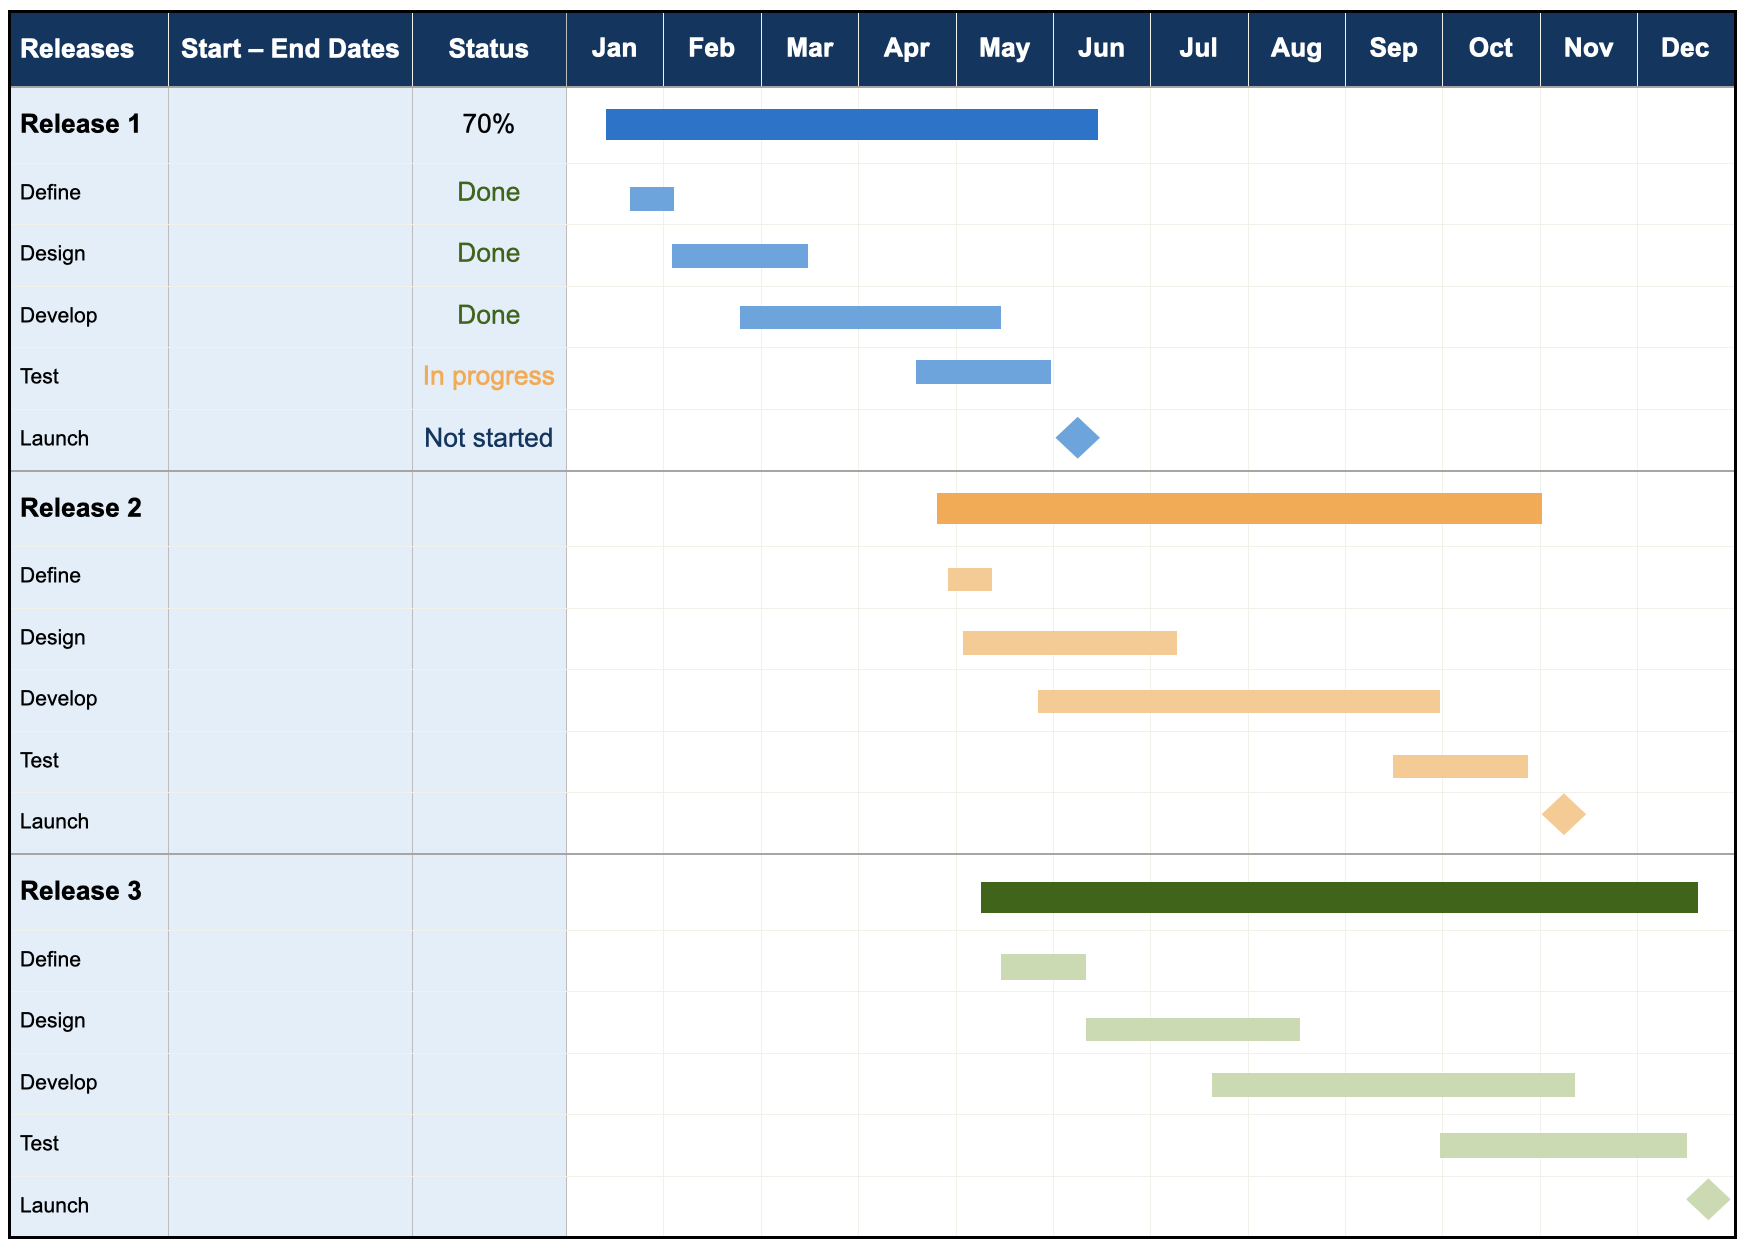
Task: Click the green Release 3 summary bar
Action: point(1340,898)
